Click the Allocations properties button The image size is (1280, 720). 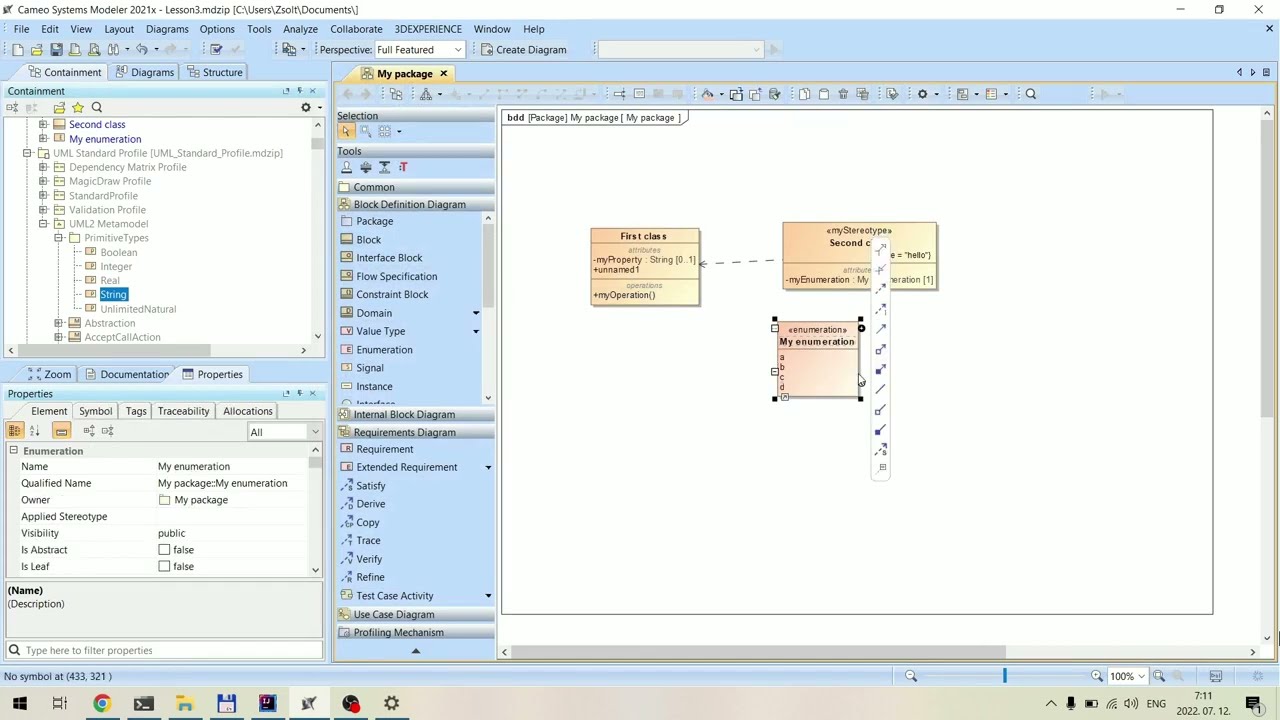(x=247, y=411)
